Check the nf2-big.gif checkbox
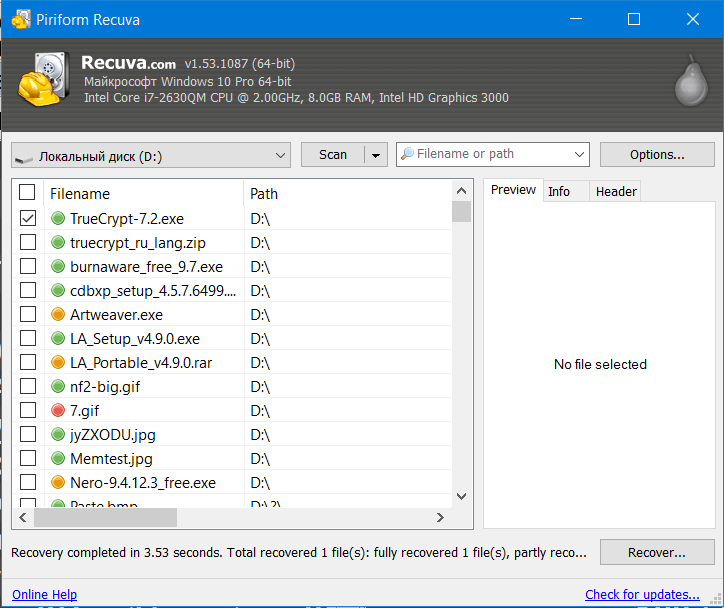This screenshot has height=608, width=724. coord(28,386)
